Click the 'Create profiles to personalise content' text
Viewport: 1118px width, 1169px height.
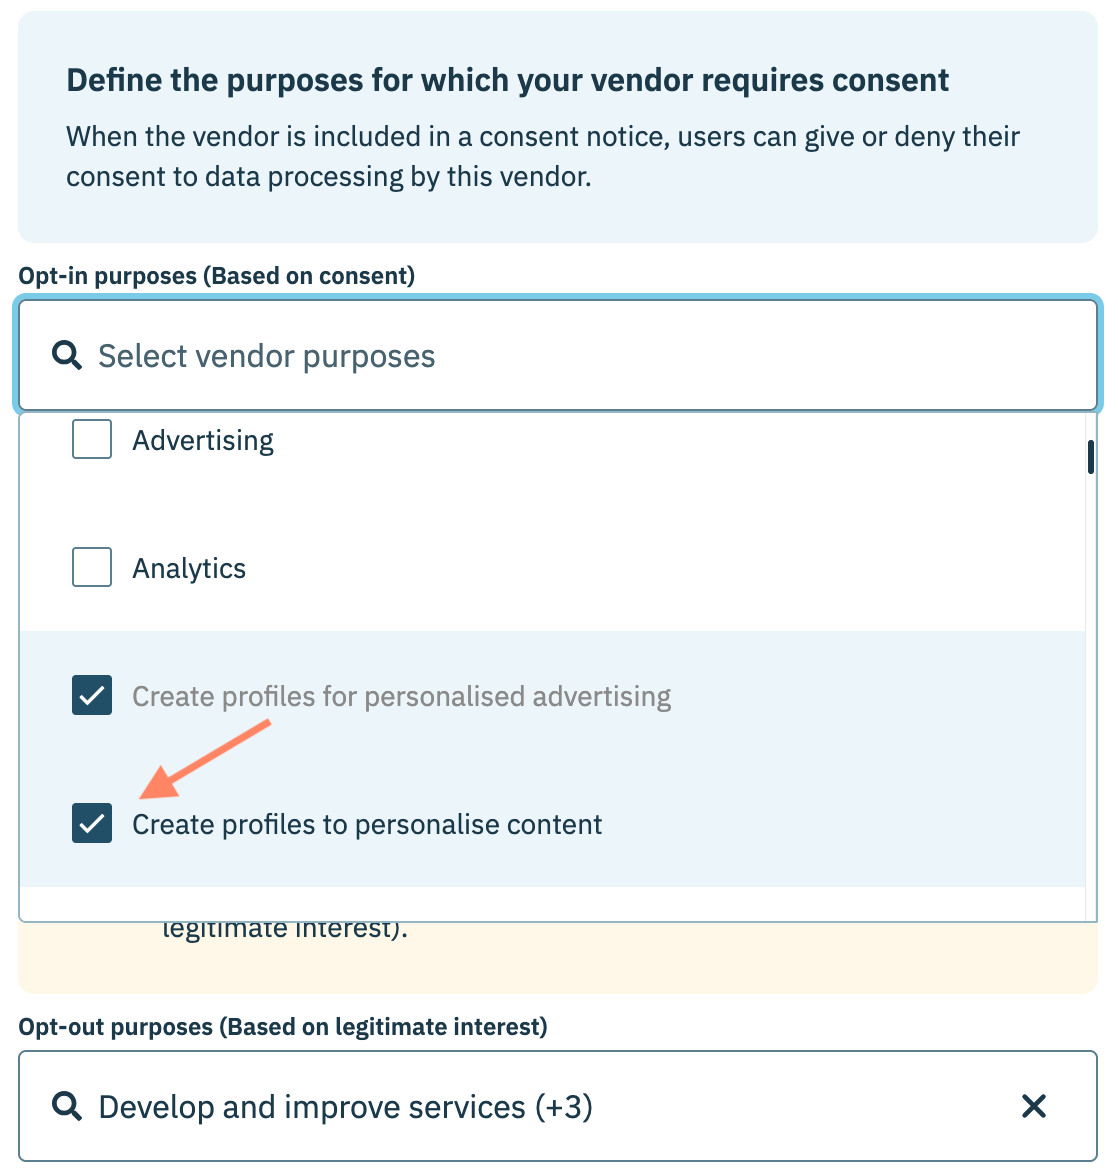pyautogui.click(x=367, y=825)
